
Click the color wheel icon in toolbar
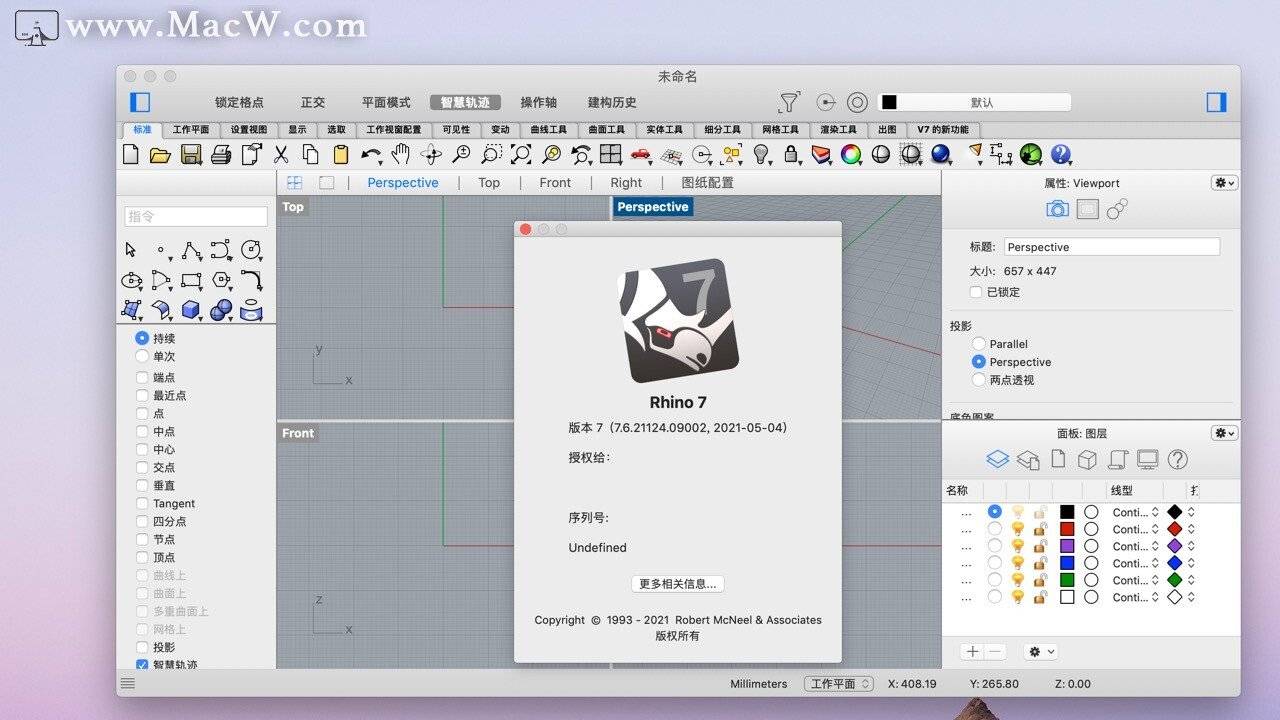point(851,154)
